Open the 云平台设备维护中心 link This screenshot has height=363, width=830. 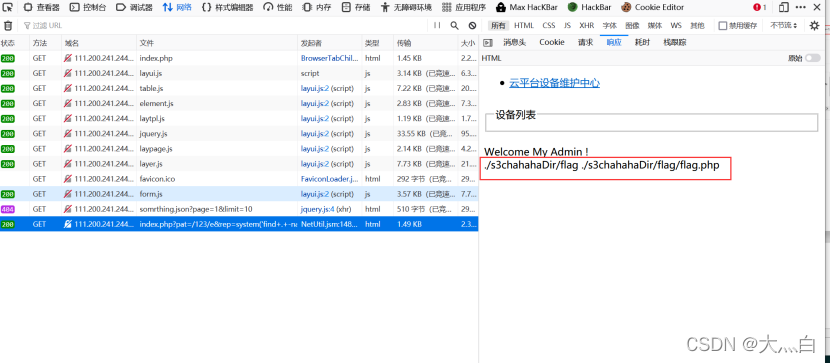tap(554, 83)
